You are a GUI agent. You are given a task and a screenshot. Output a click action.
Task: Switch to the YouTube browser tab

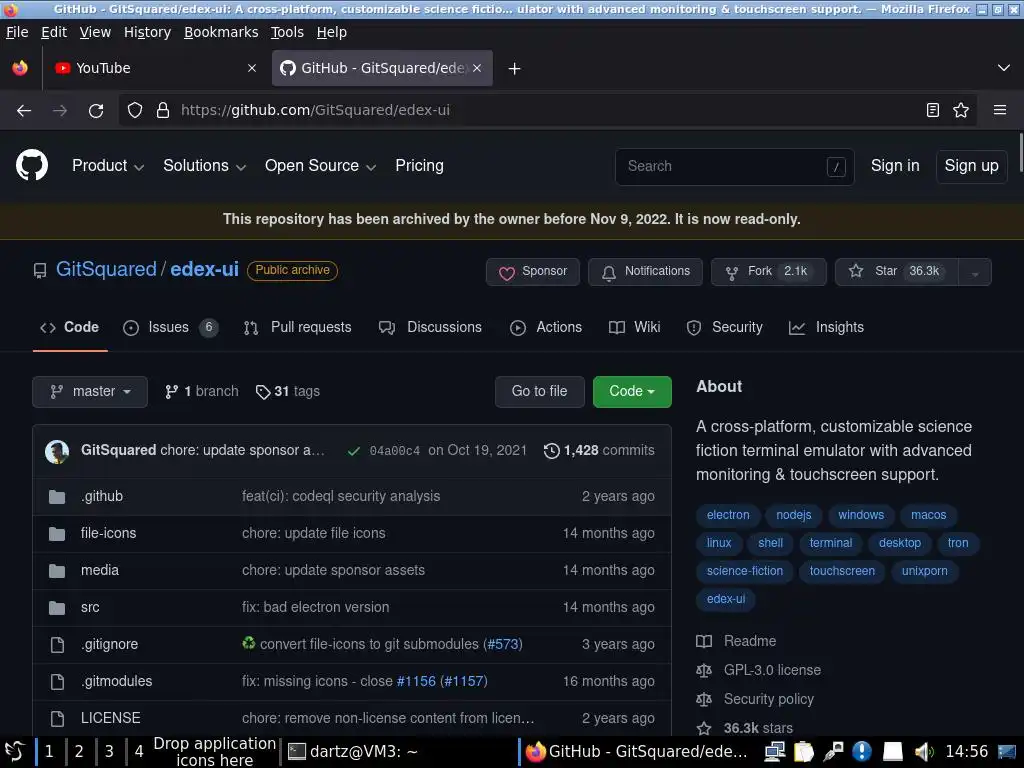click(155, 68)
